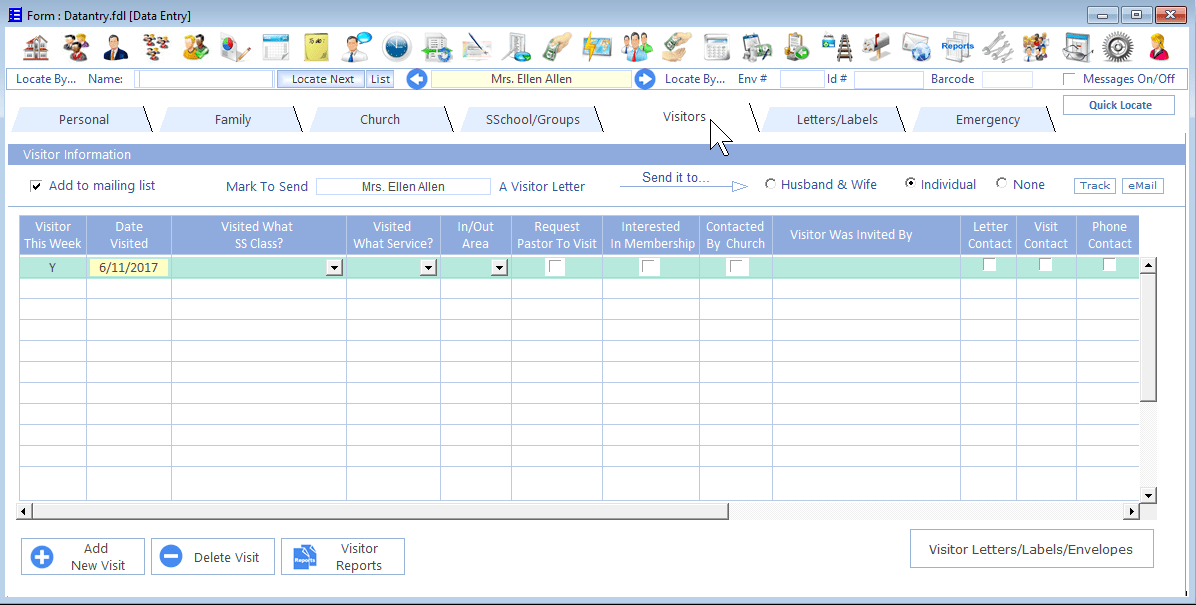Click the blue clock toolbar icon
Screen dimensions: 1196x605
397,47
